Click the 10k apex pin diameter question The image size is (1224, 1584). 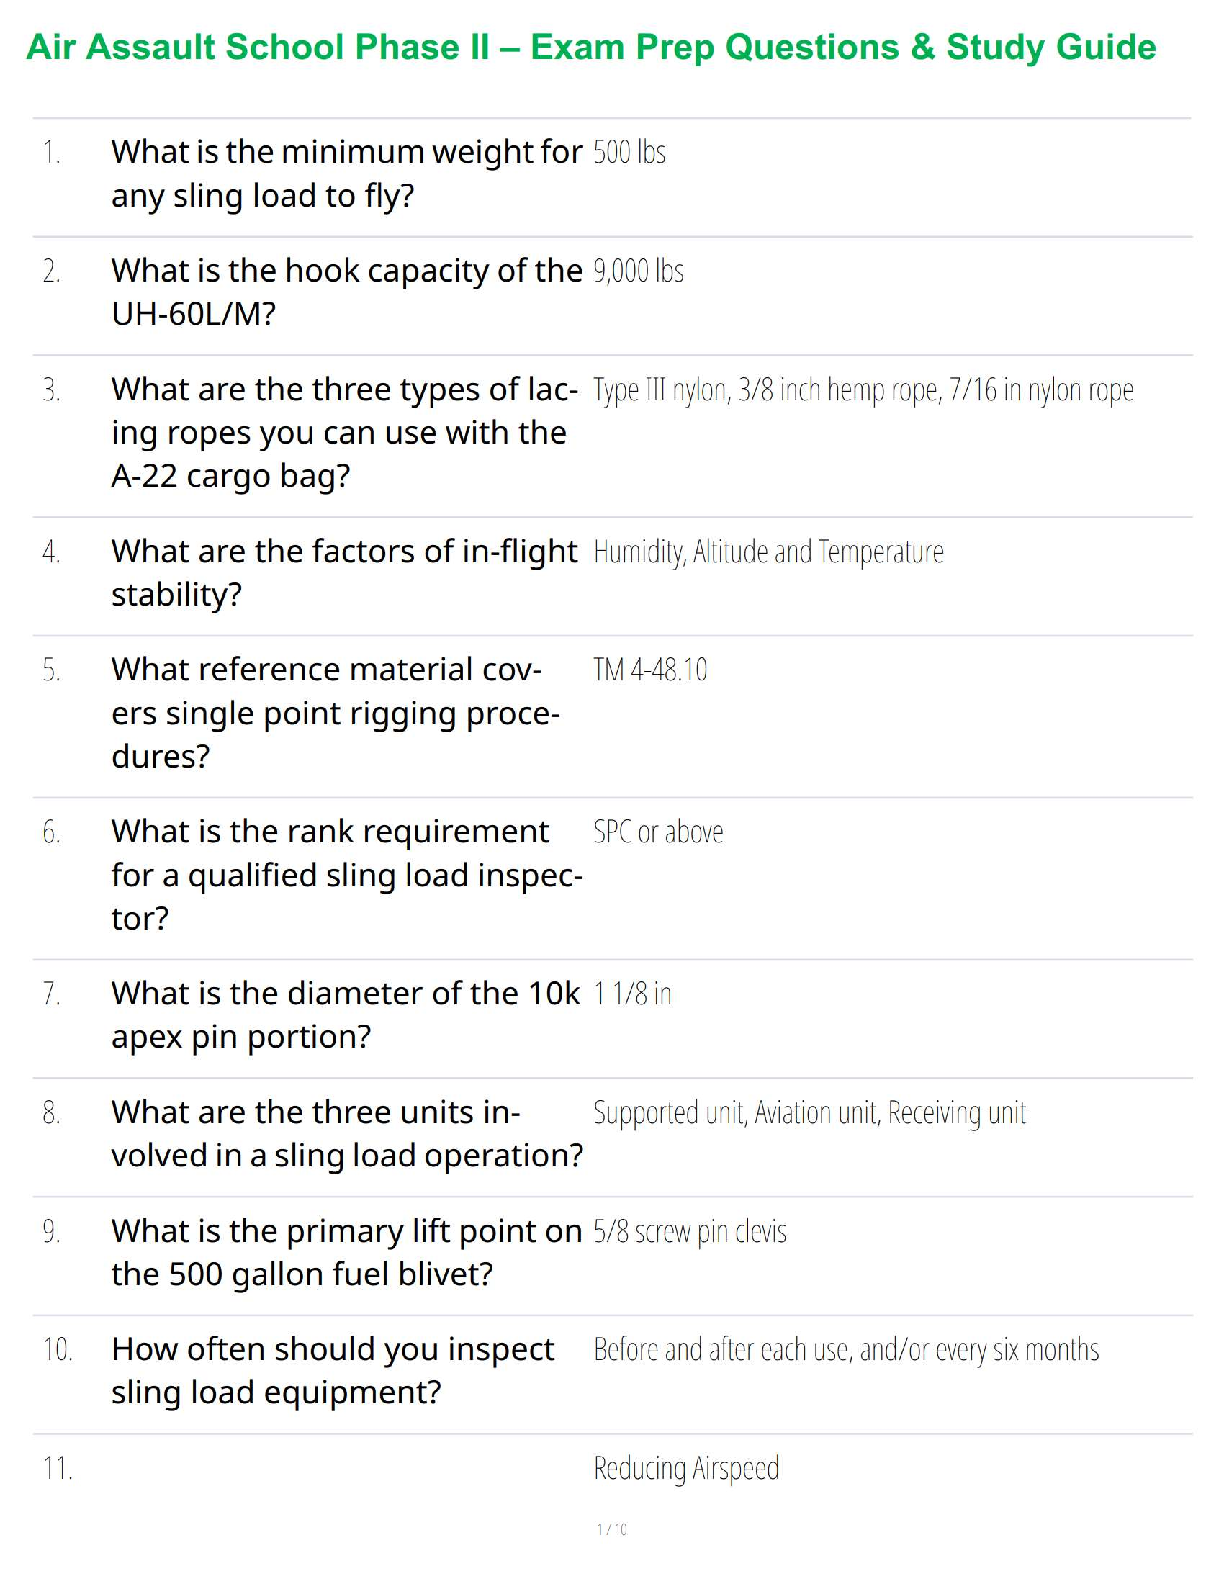[345, 1014]
